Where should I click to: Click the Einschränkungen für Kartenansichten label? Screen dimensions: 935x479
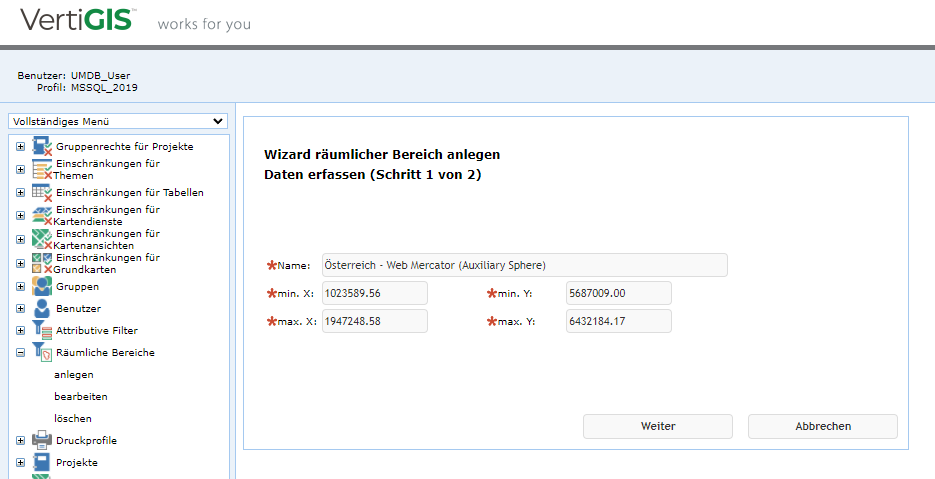point(107,239)
